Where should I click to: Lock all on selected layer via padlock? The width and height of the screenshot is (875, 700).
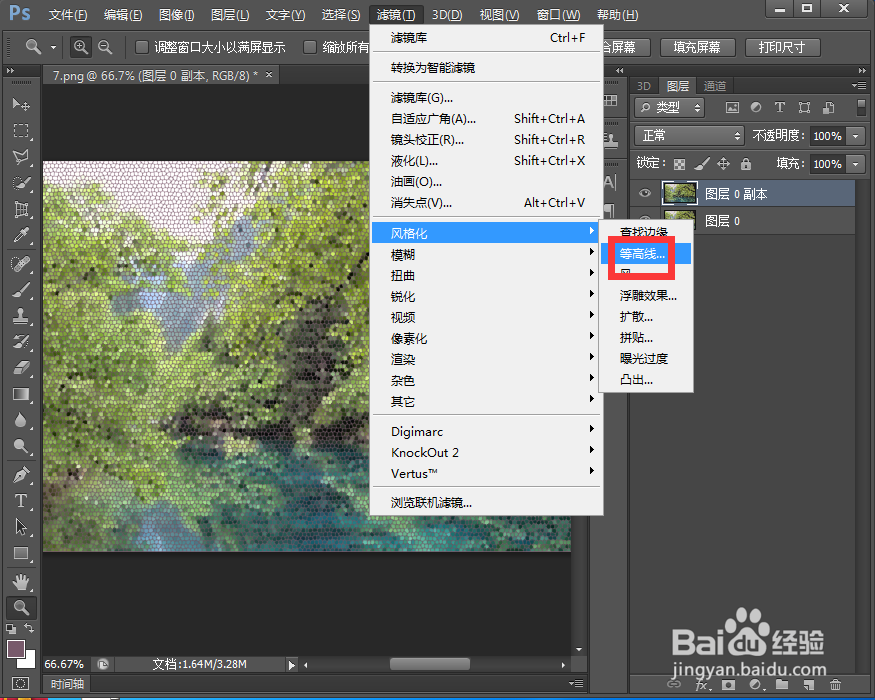(746, 163)
